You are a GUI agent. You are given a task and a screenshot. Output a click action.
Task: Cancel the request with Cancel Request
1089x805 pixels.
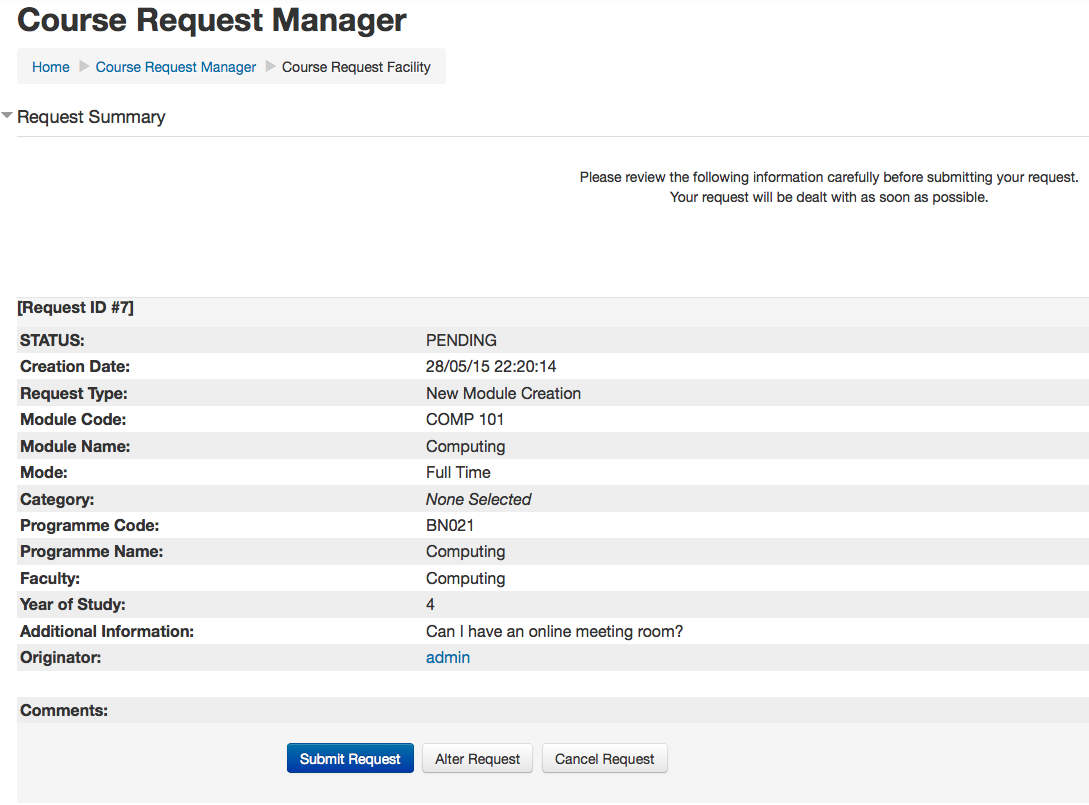tap(604, 759)
